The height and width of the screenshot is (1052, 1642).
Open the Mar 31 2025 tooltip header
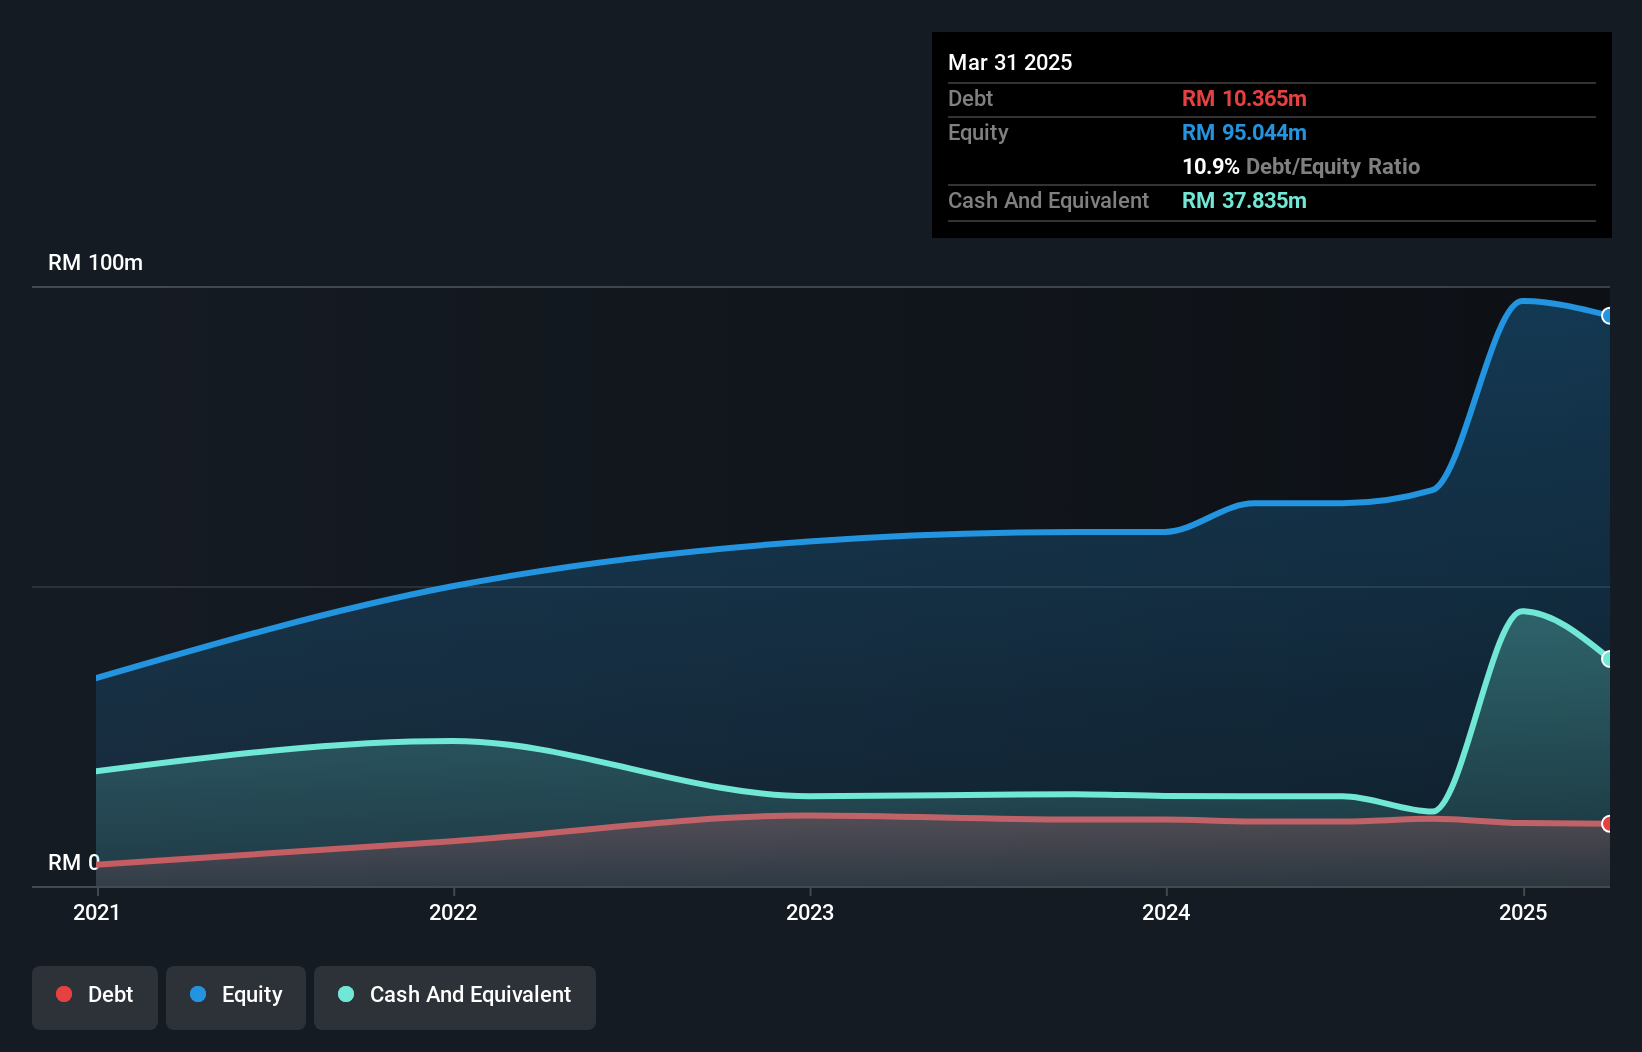(x=1010, y=62)
